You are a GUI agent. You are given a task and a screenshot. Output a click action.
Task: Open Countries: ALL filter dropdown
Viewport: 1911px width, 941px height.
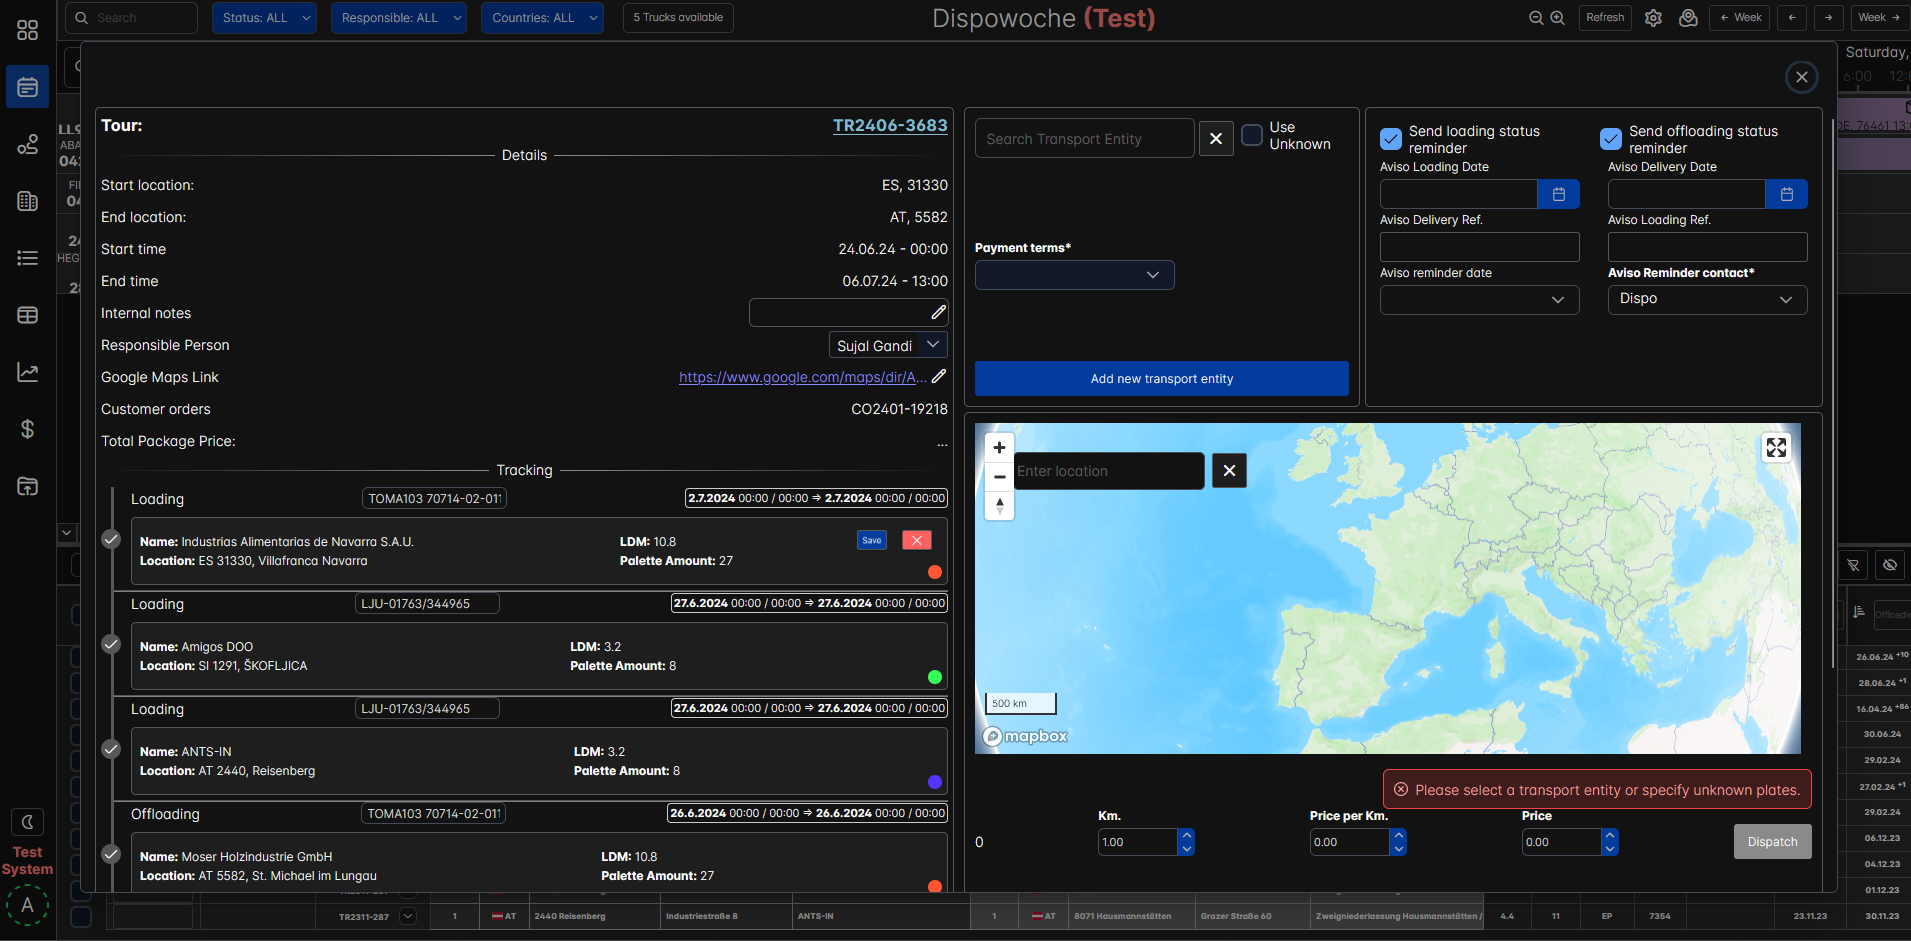(x=542, y=18)
